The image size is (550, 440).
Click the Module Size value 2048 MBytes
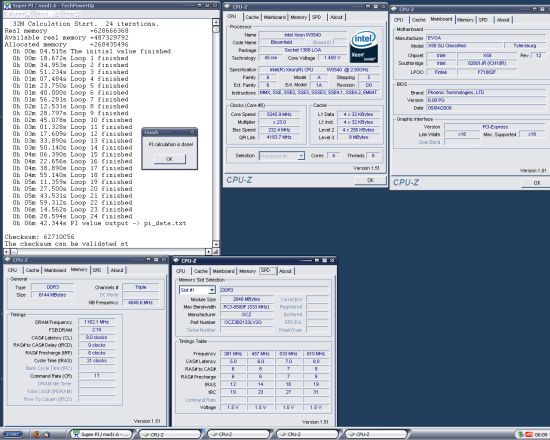point(247,299)
